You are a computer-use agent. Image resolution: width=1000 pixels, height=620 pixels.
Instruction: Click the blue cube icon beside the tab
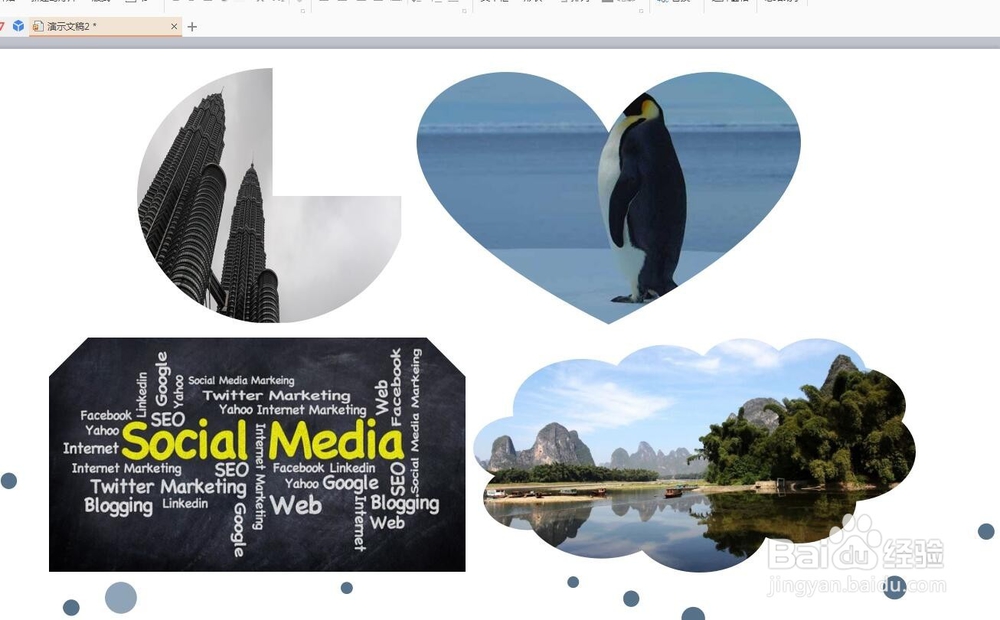18,26
